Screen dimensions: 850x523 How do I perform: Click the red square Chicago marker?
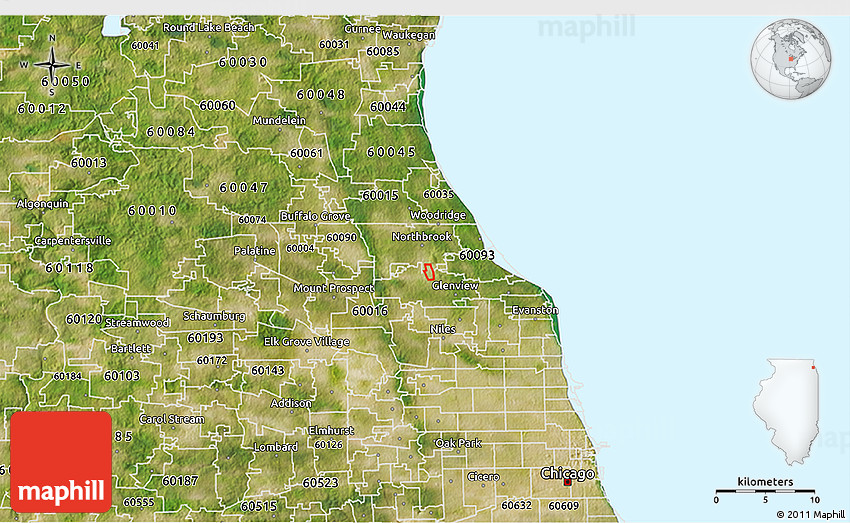pyautogui.click(x=568, y=482)
